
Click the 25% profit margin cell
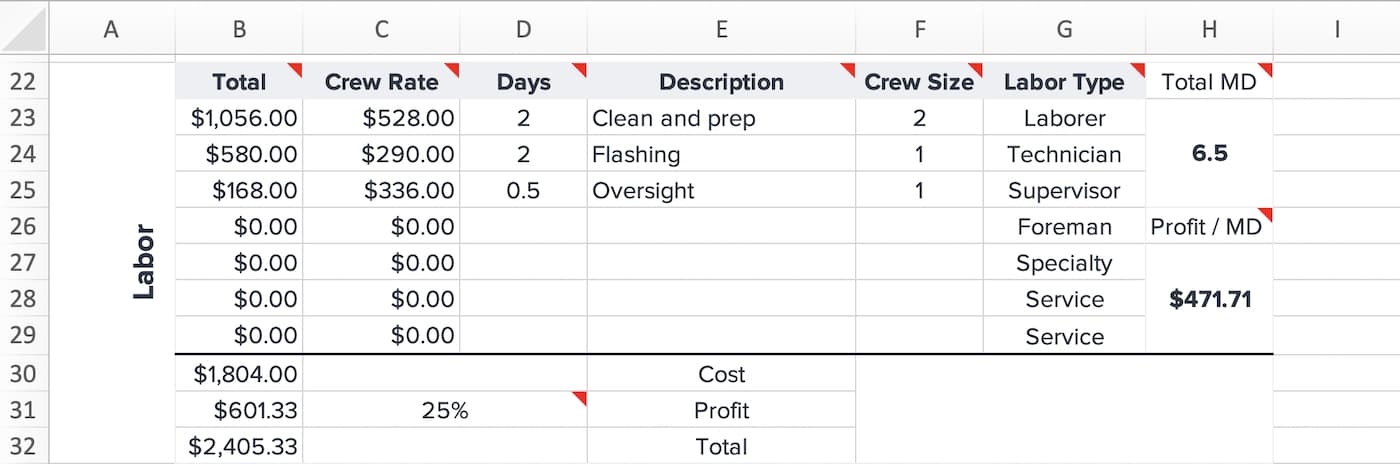444,410
